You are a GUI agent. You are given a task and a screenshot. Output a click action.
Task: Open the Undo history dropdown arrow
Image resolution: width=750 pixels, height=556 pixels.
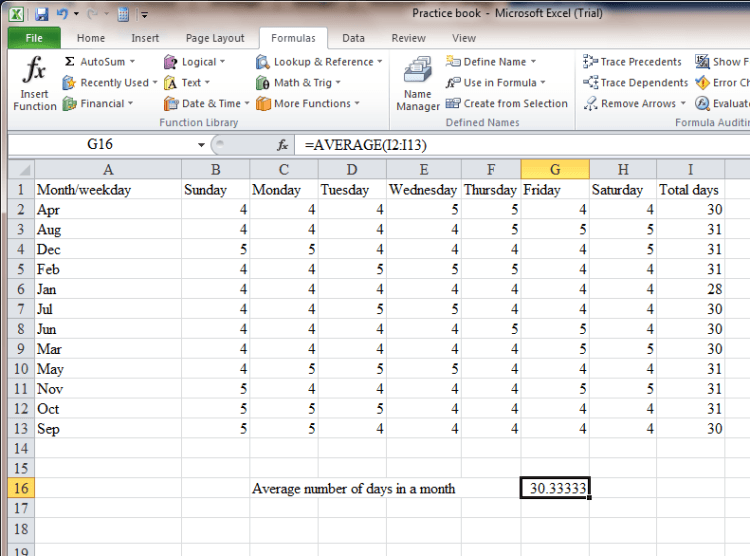(x=76, y=14)
